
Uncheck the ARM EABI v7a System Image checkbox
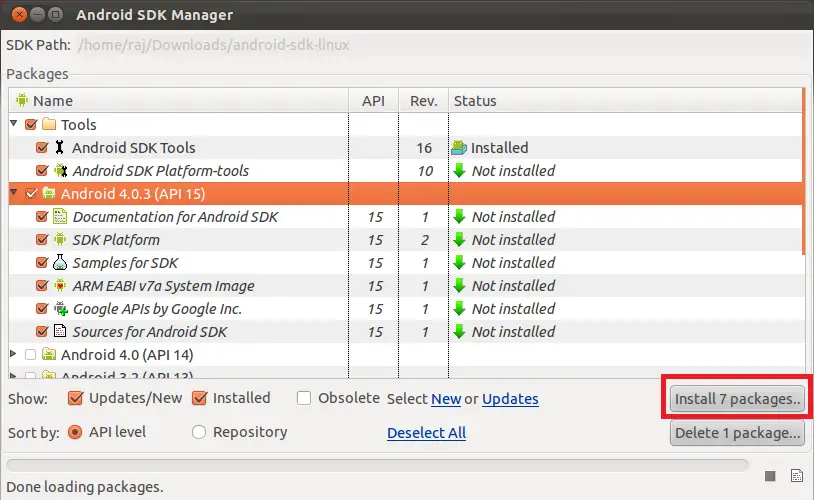click(x=42, y=285)
